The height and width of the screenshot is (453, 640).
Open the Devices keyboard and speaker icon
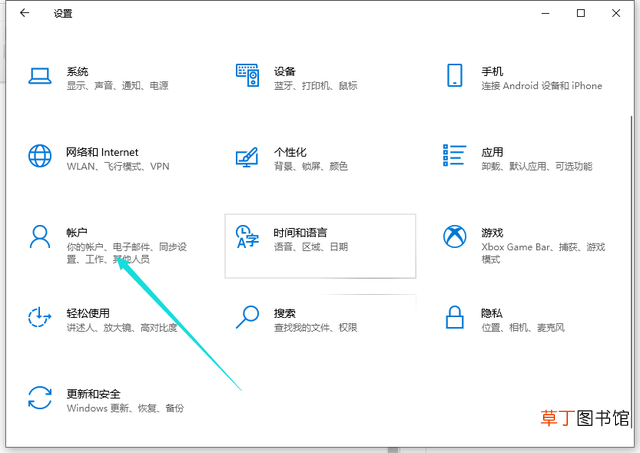(x=247, y=75)
